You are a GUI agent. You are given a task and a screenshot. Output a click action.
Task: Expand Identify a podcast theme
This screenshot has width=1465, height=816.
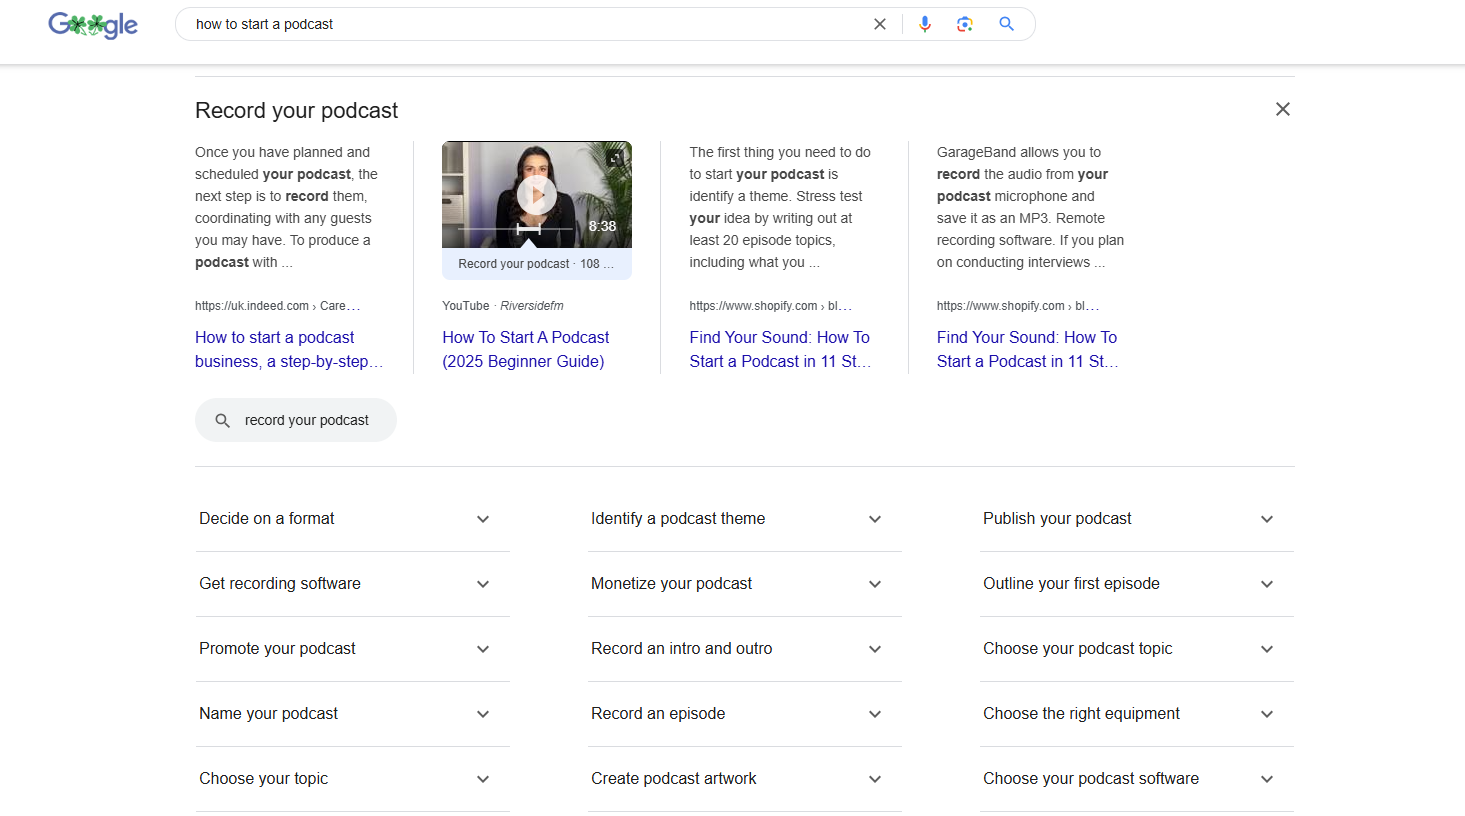pos(744,519)
